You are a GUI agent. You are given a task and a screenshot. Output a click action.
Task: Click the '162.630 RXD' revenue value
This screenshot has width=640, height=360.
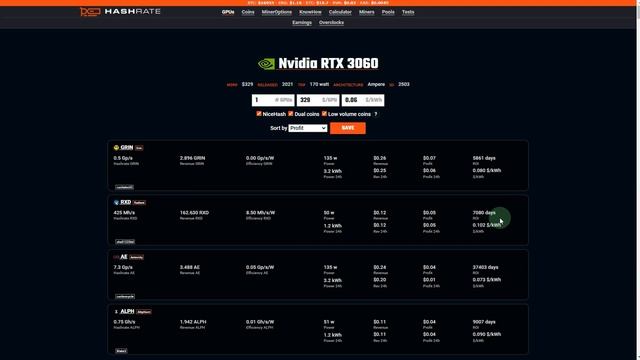tap(195, 213)
